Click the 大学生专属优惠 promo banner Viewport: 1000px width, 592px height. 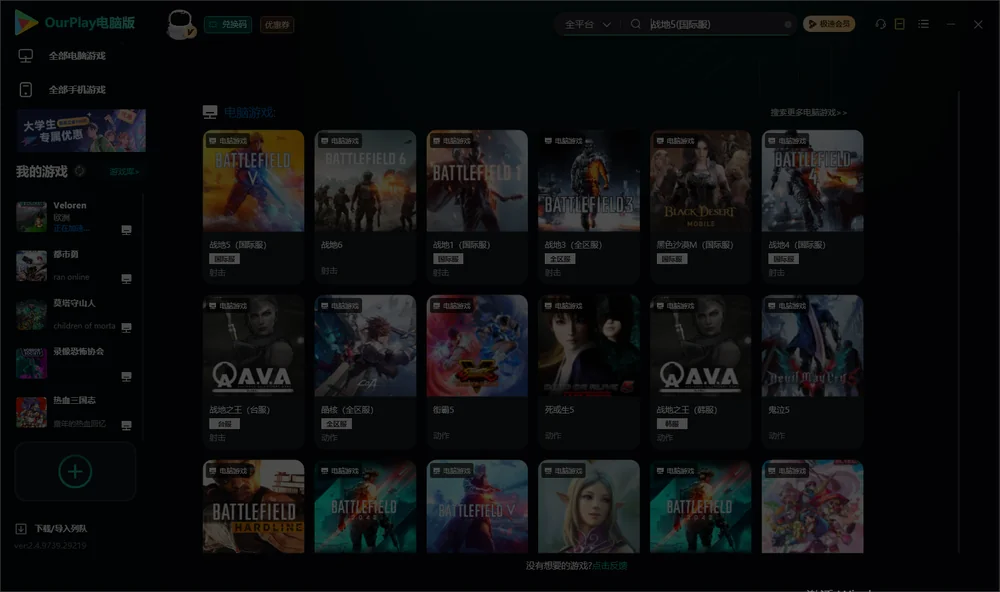82,131
